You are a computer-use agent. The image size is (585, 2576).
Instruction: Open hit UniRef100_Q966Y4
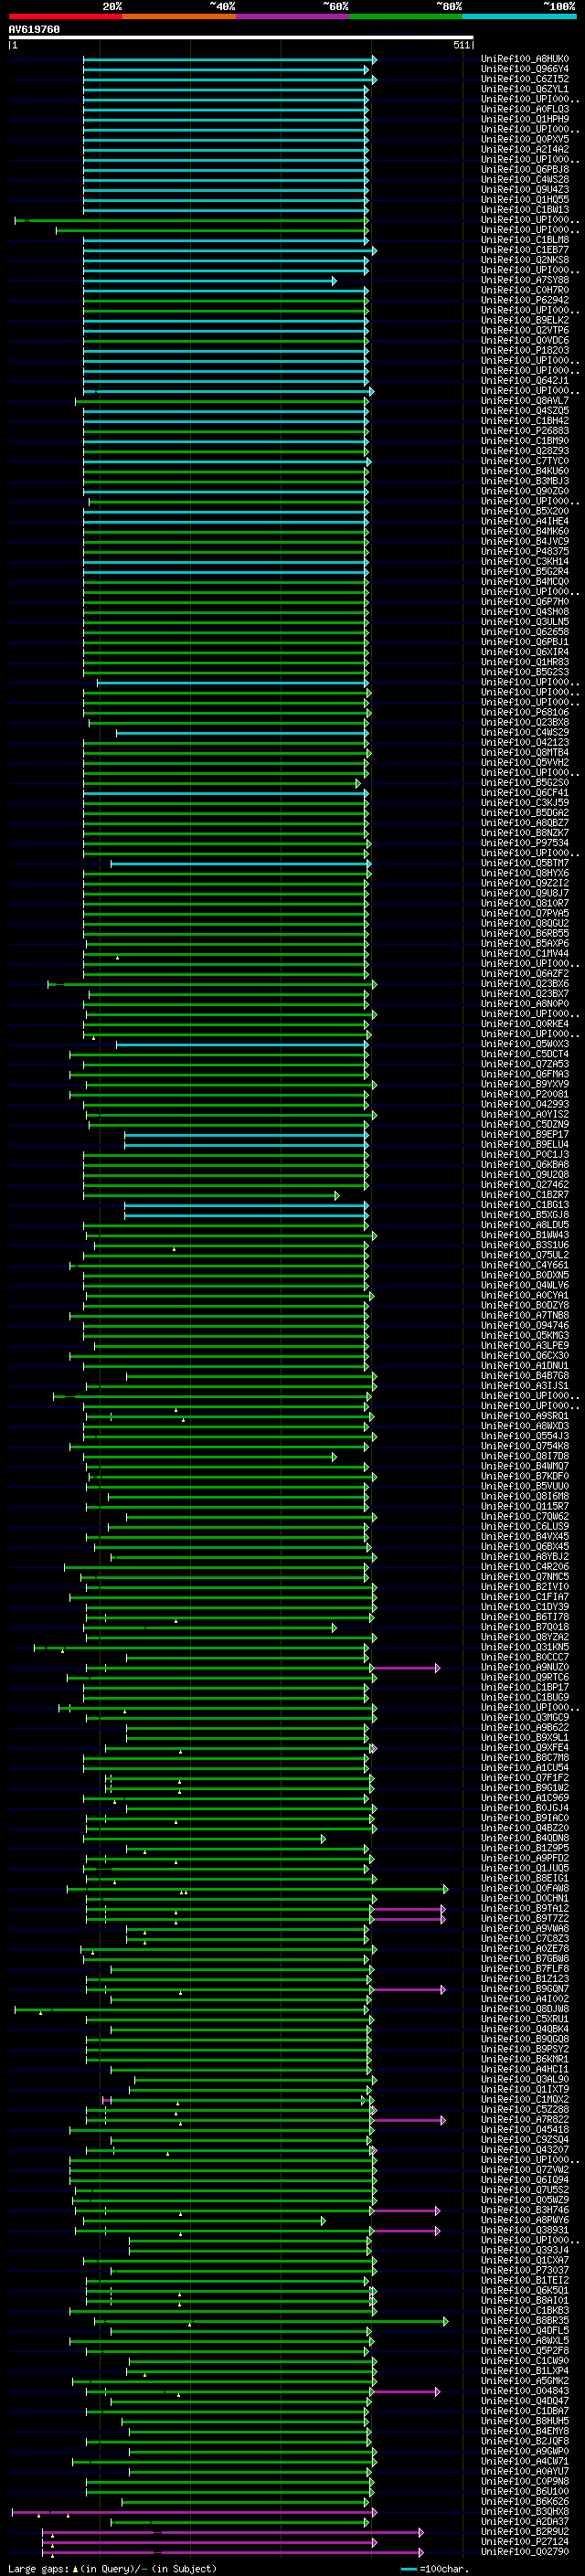click(x=525, y=69)
